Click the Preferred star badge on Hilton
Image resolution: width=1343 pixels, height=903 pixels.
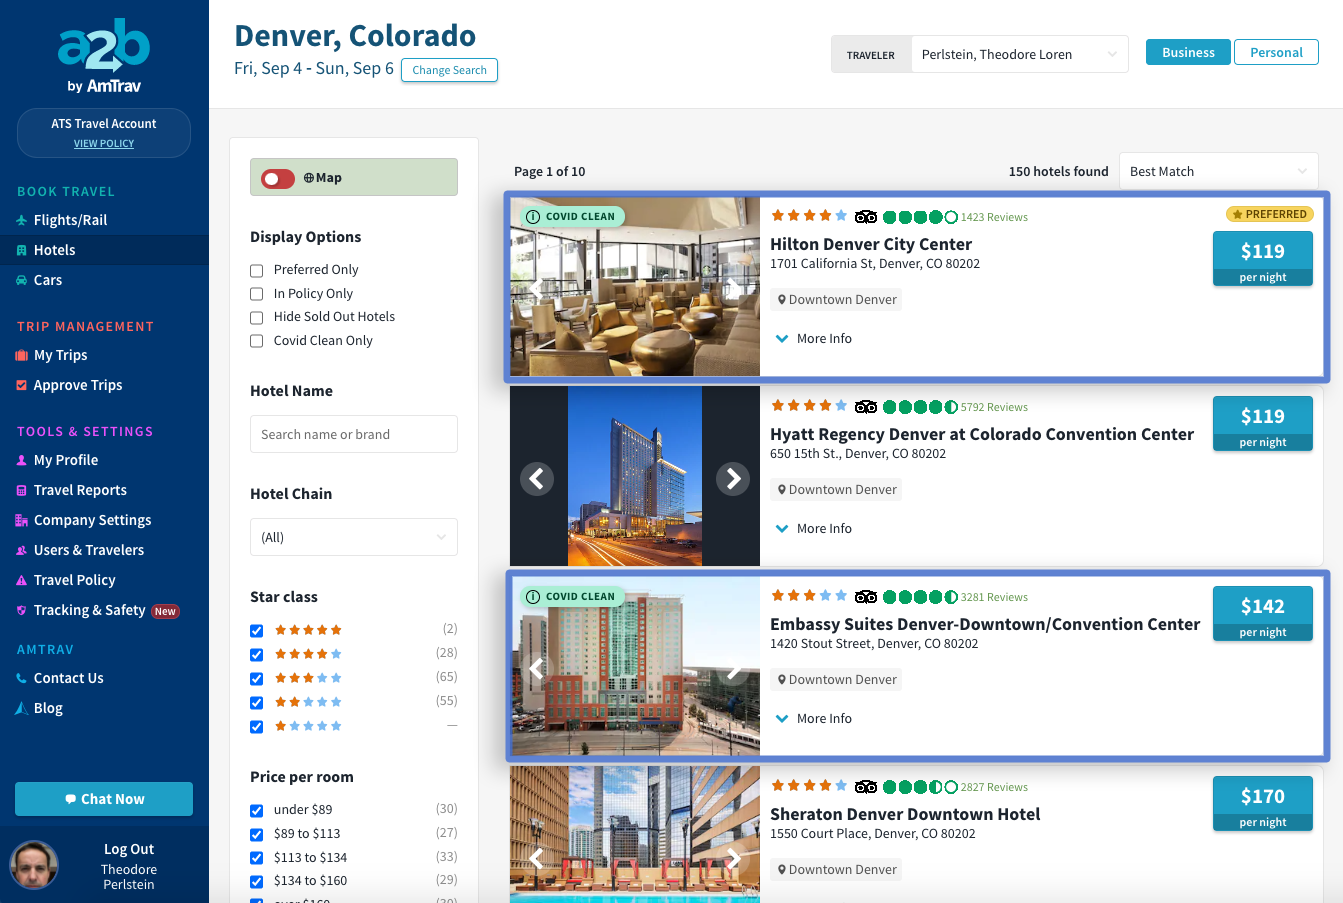tap(1269, 214)
